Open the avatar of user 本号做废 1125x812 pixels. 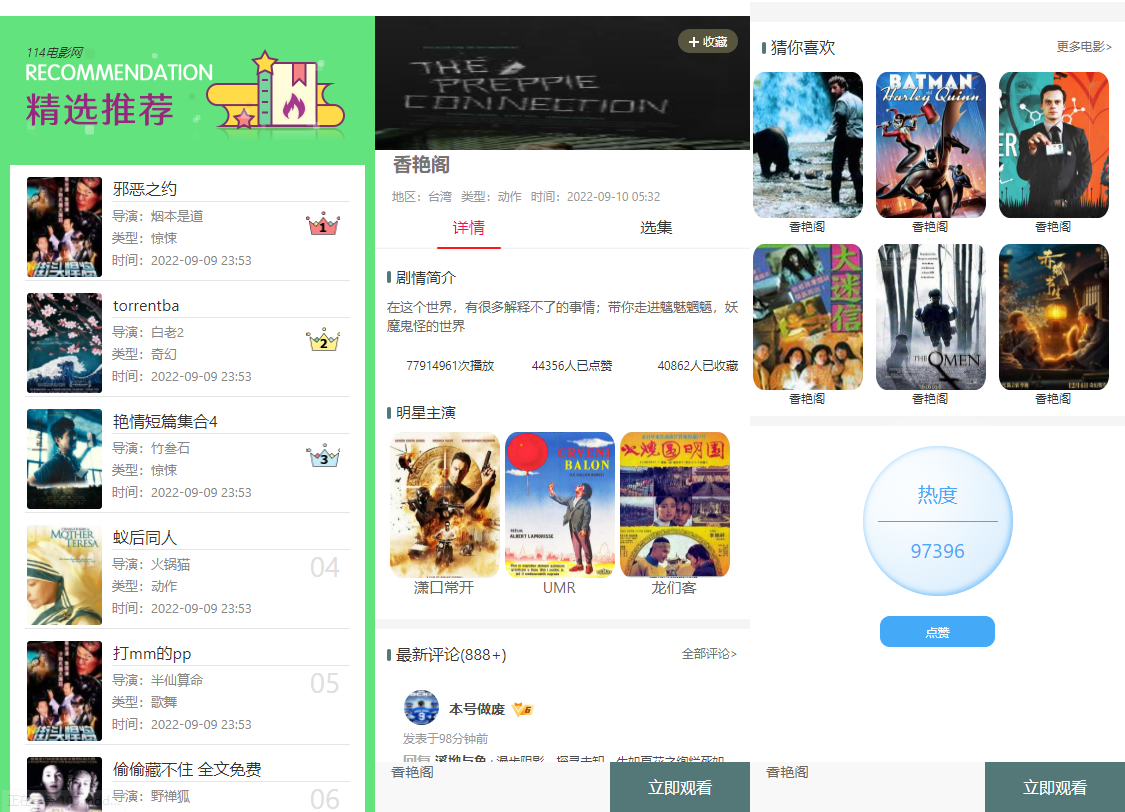point(421,707)
